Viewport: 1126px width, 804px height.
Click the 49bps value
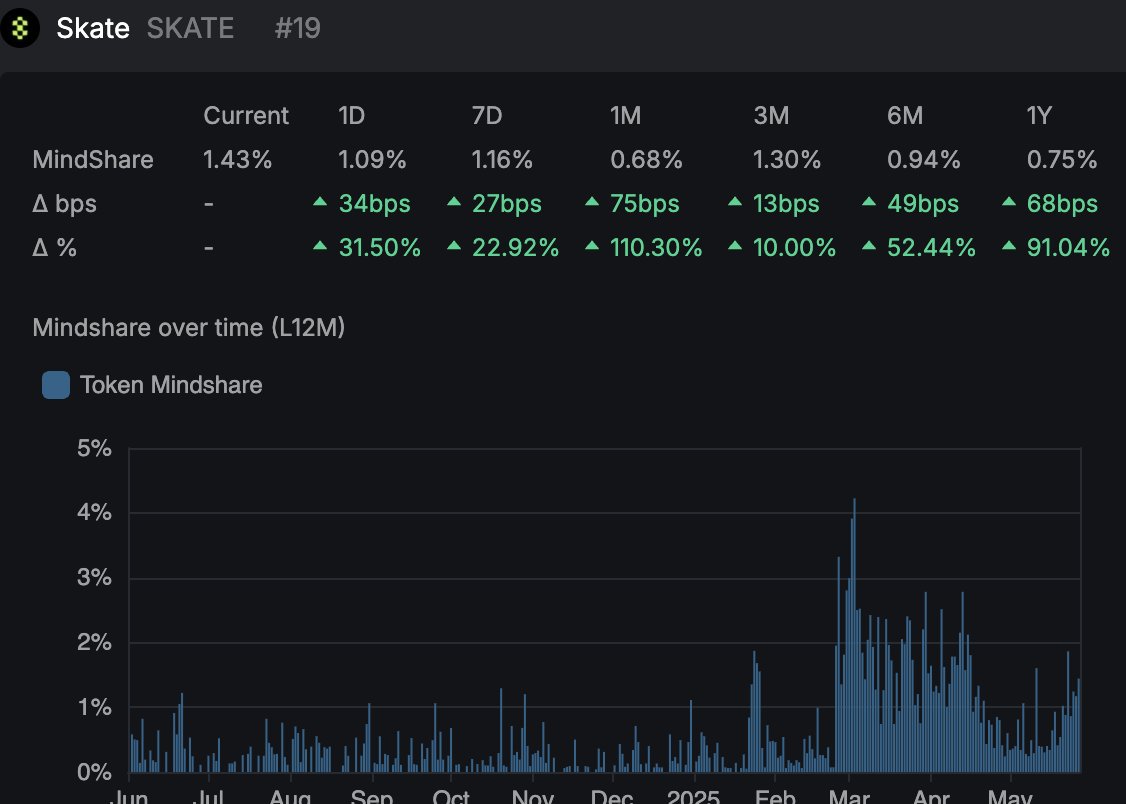point(923,204)
